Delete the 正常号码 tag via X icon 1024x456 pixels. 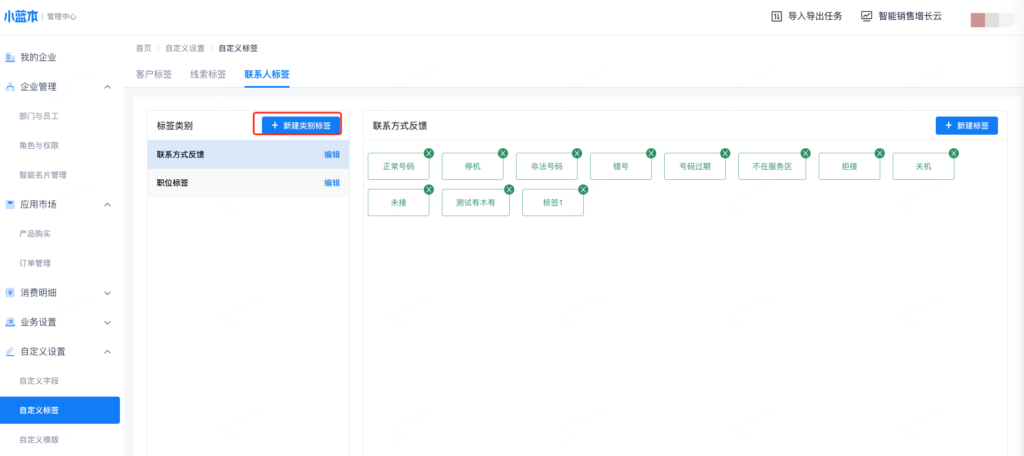click(x=428, y=153)
